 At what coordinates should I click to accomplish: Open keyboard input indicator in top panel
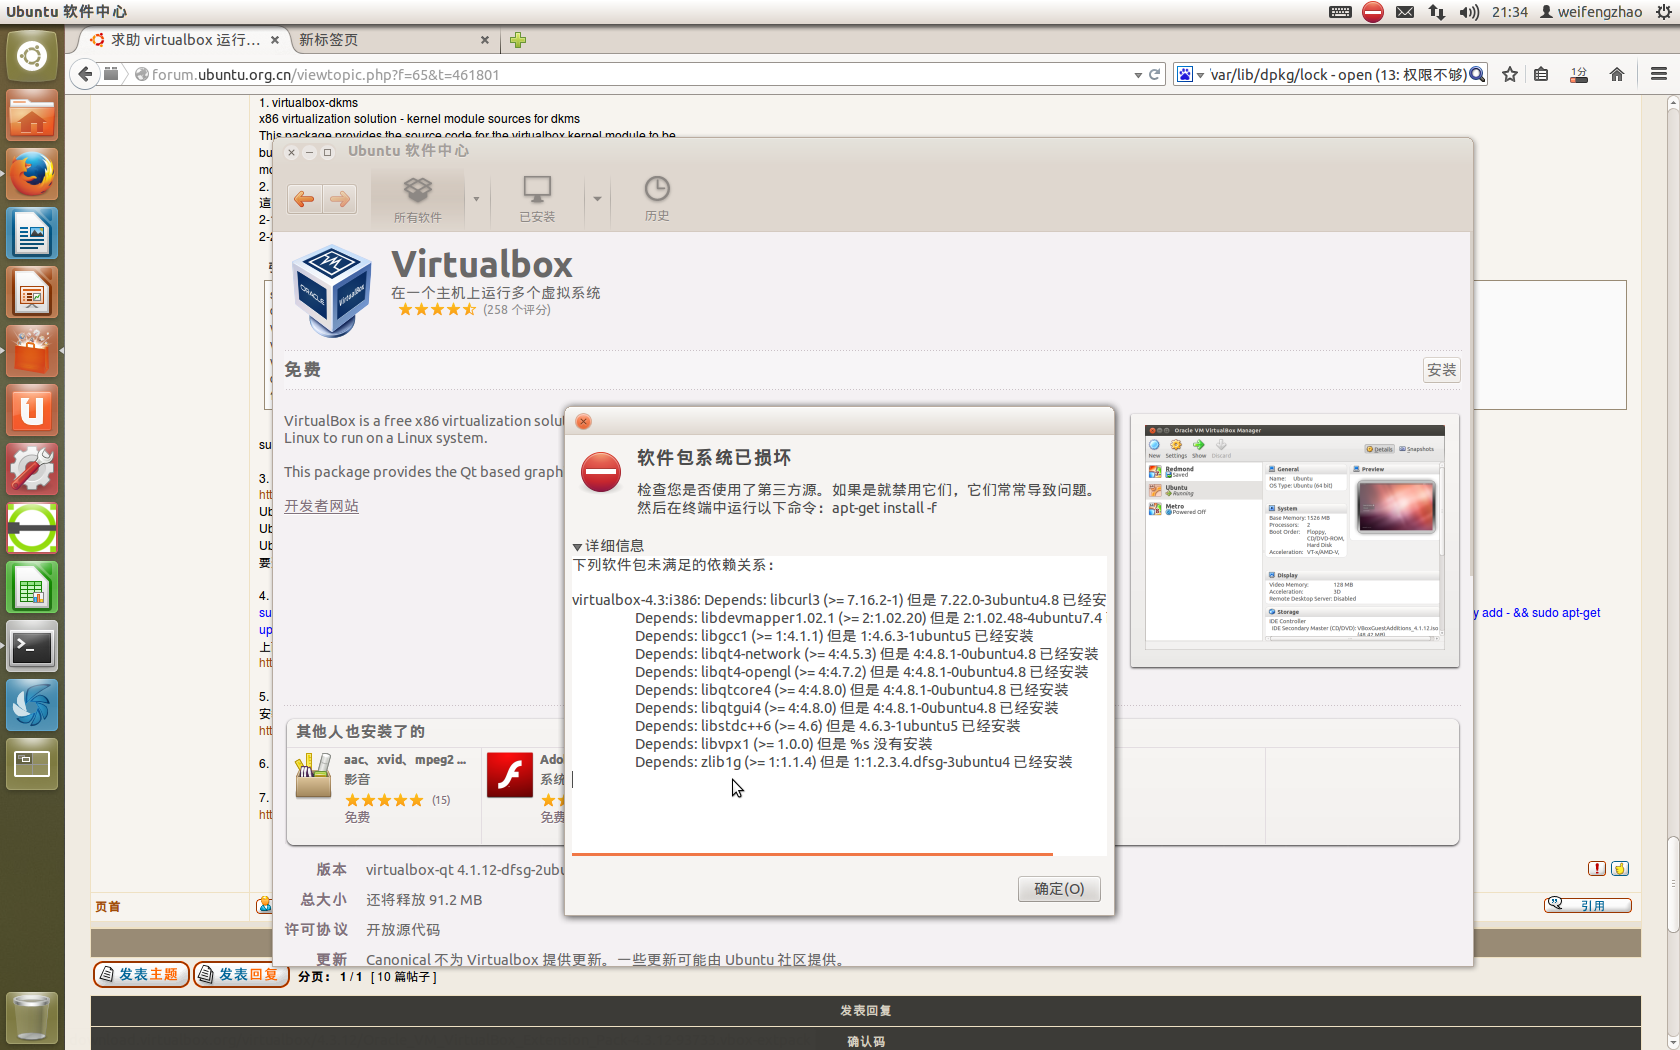pyautogui.click(x=1341, y=12)
